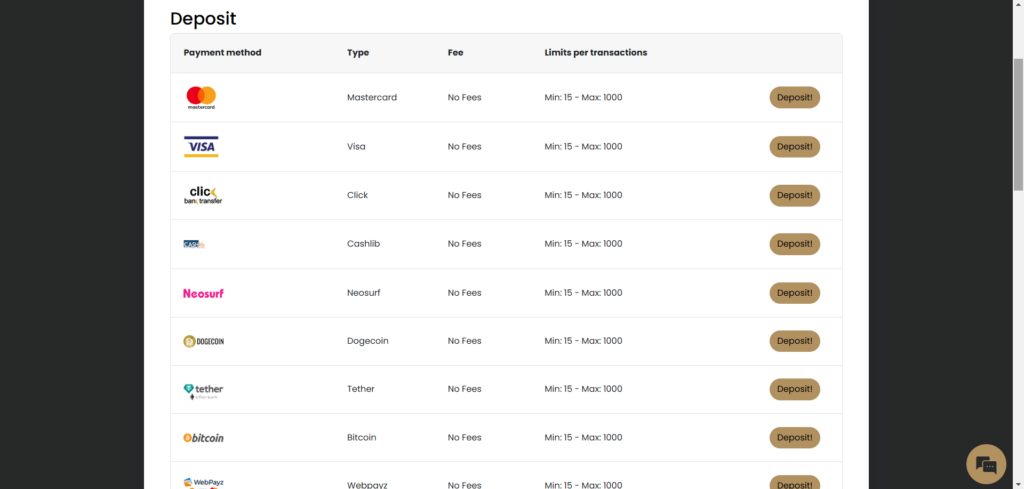Click the Tether logo icon

203,390
